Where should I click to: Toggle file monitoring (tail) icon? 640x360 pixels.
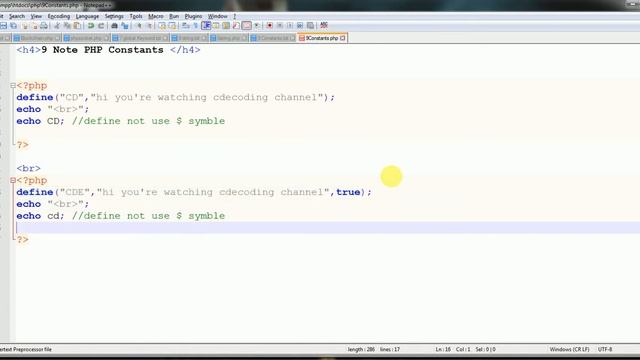256,26
